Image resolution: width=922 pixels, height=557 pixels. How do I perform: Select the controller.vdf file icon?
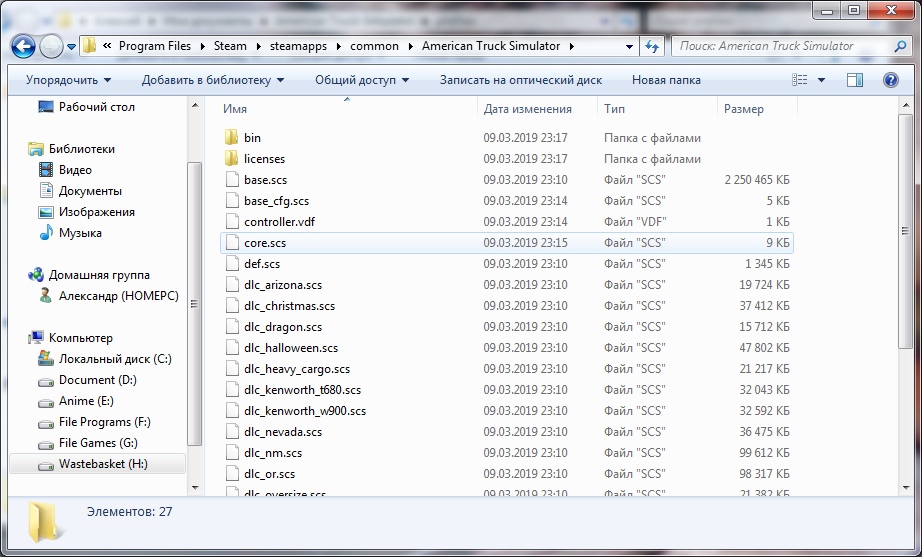(232, 222)
